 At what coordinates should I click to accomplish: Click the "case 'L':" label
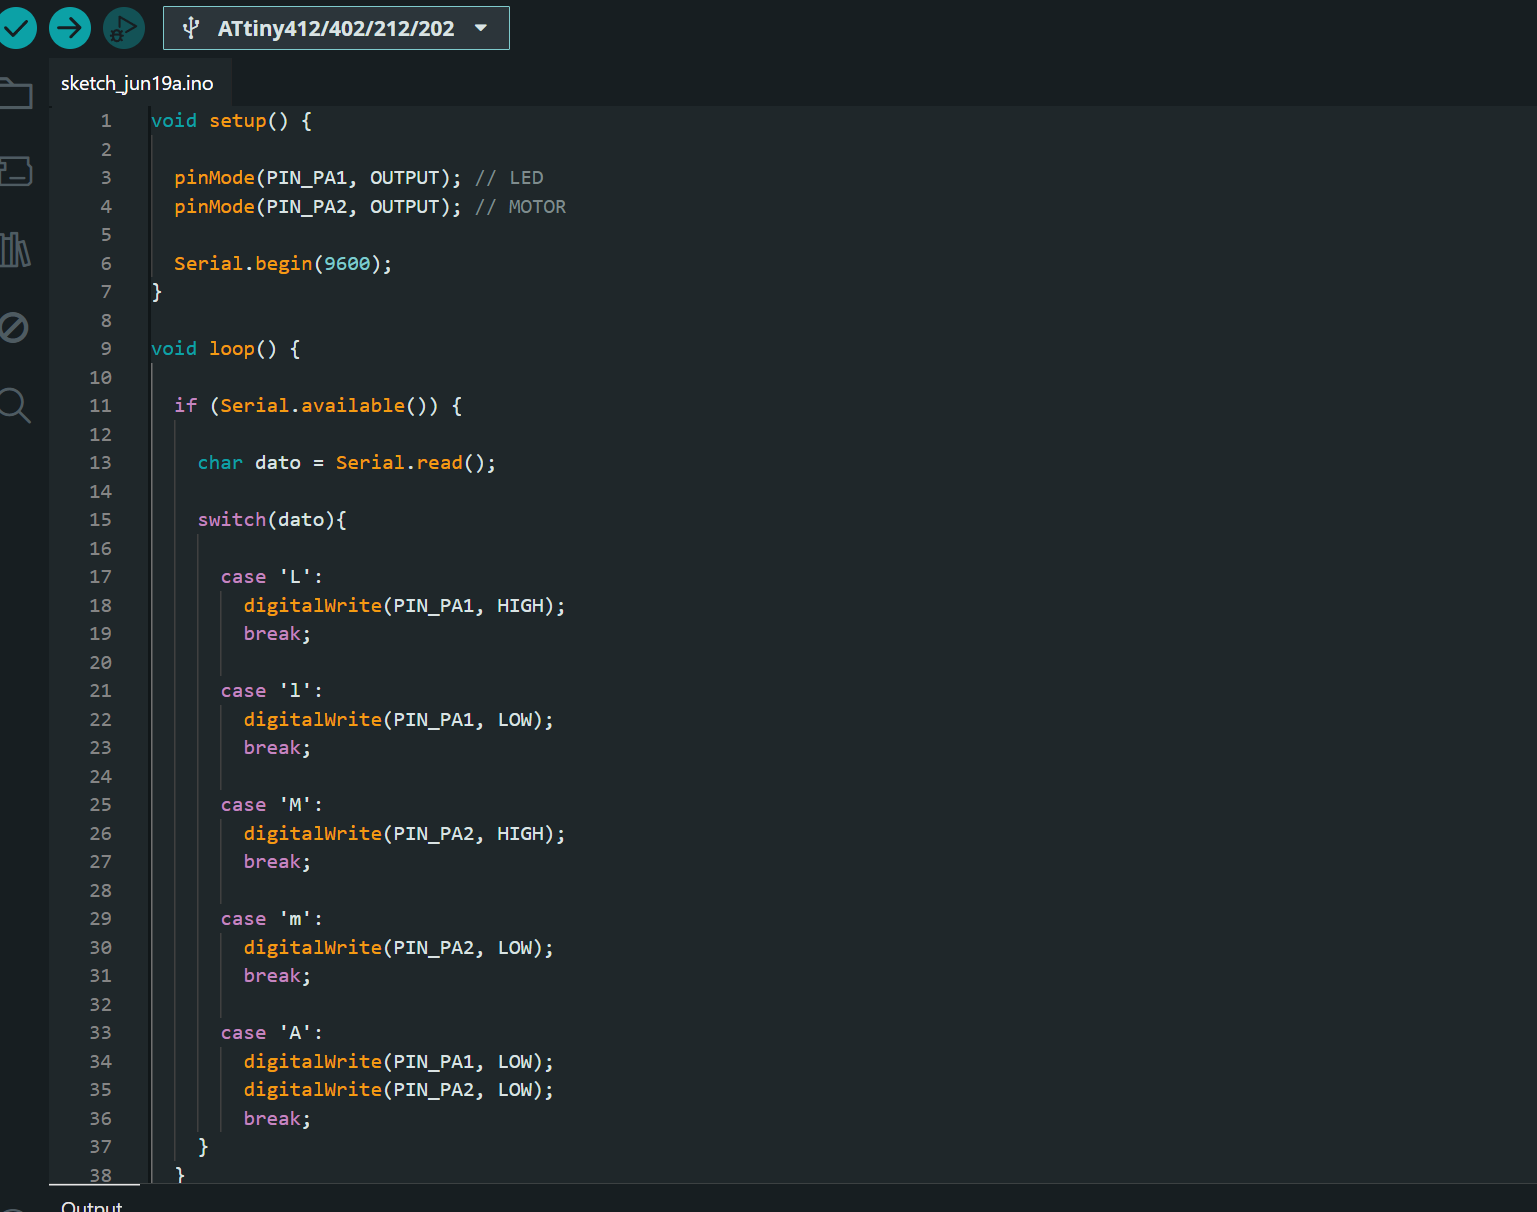tap(272, 577)
